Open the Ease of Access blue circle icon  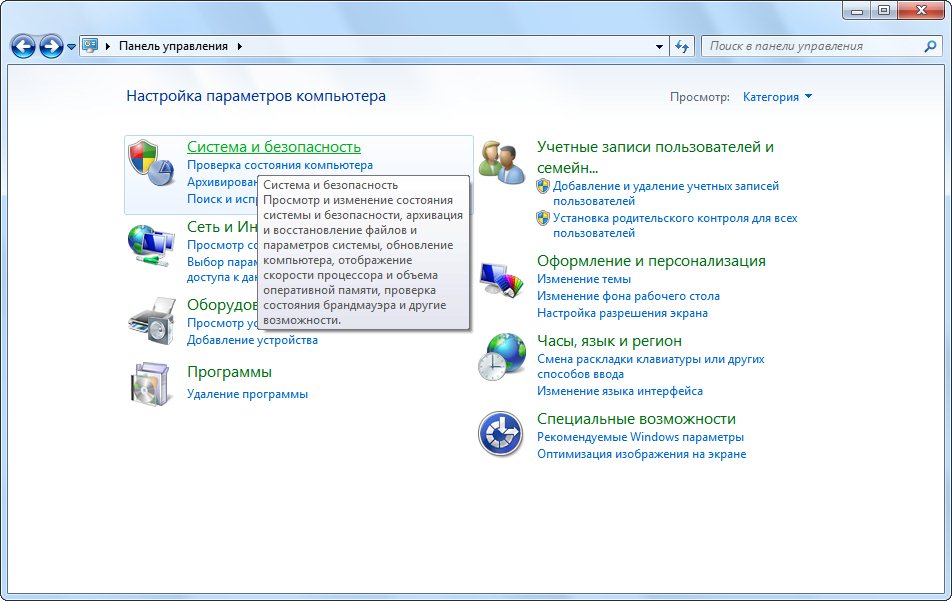pyautogui.click(x=502, y=433)
